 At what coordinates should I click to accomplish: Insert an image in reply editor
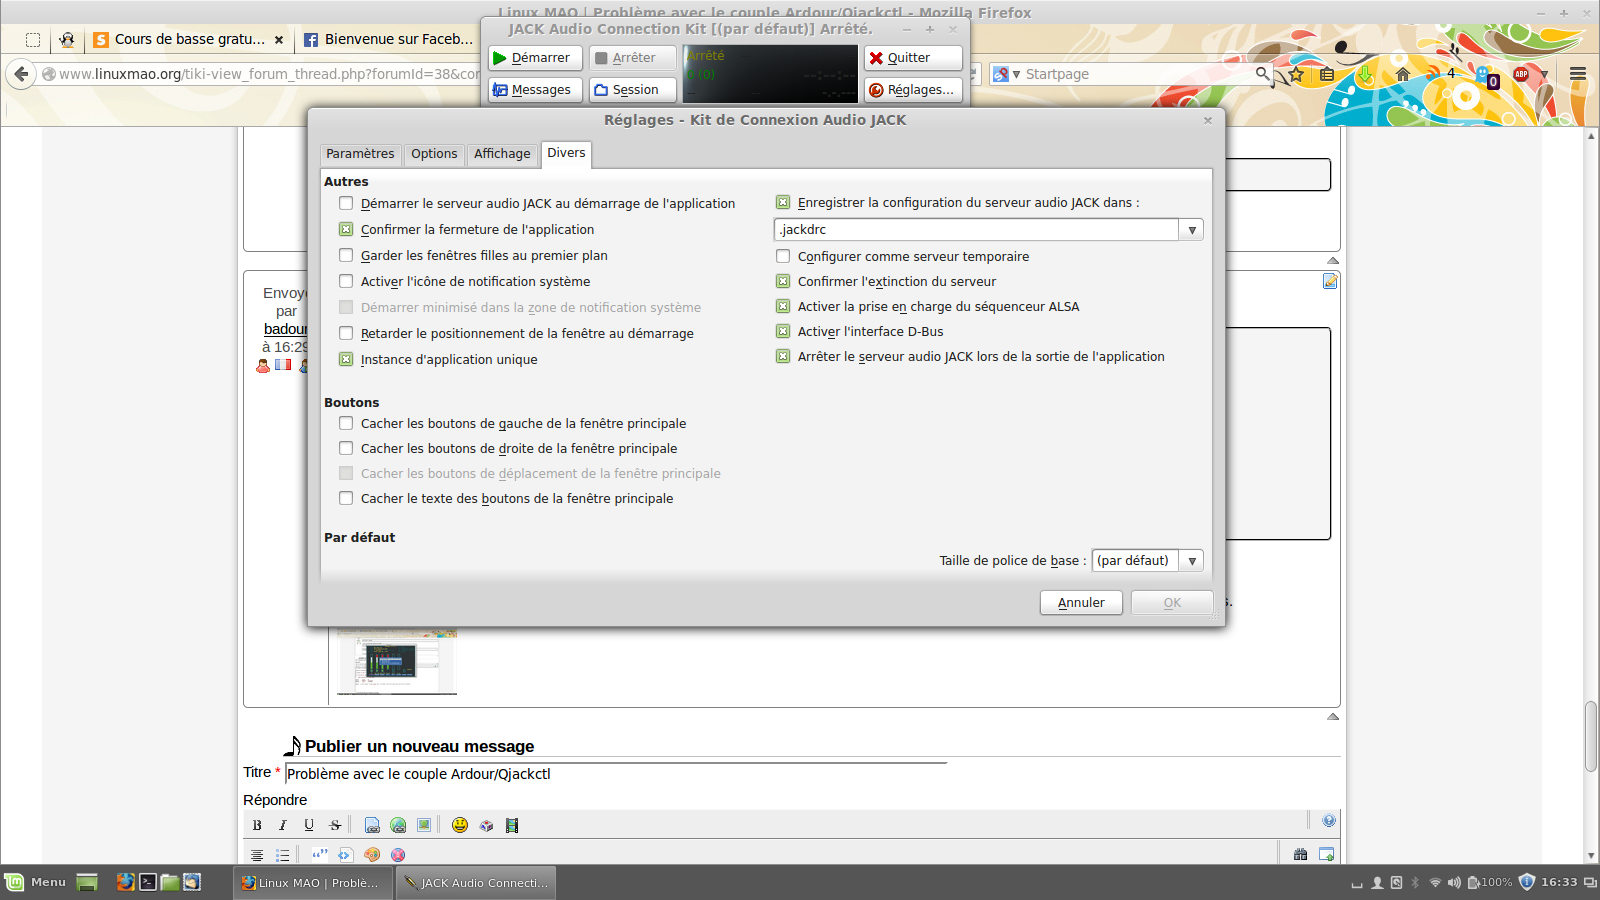[x=424, y=825]
